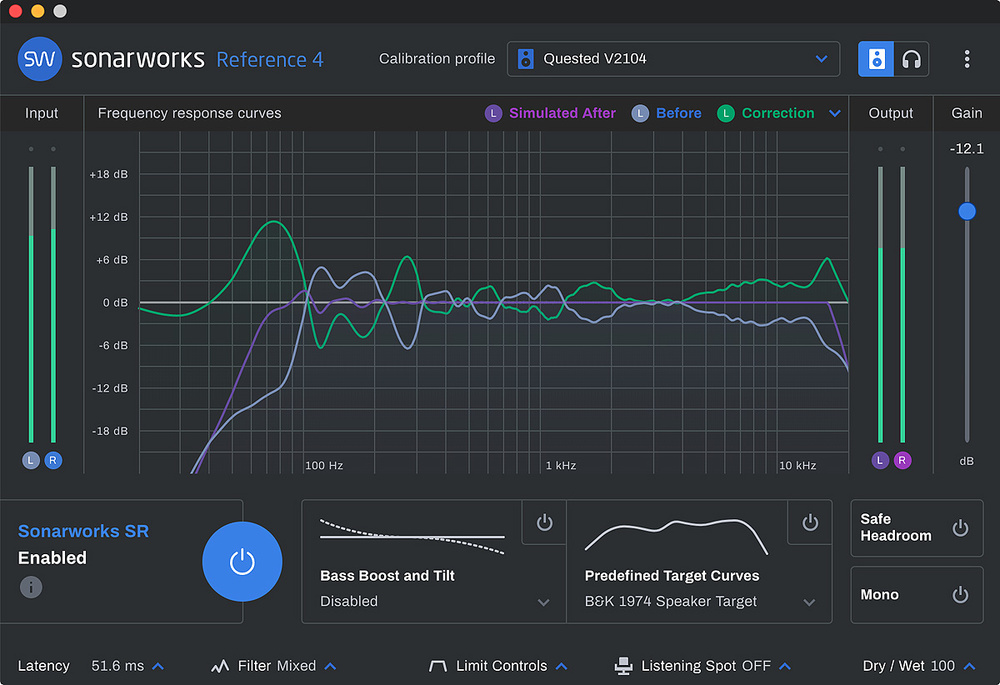
Task: Expand the Limit Controls panel
Action: pos(561,666)
